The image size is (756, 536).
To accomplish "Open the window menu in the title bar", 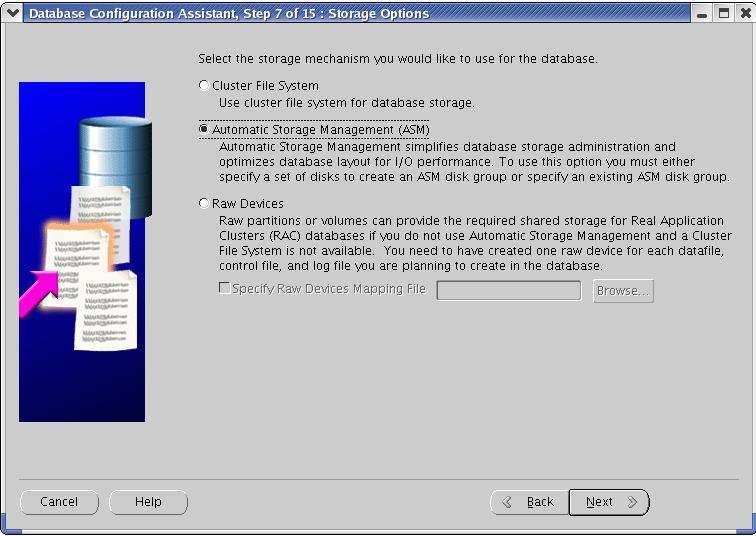I will (x=12, y=13).
